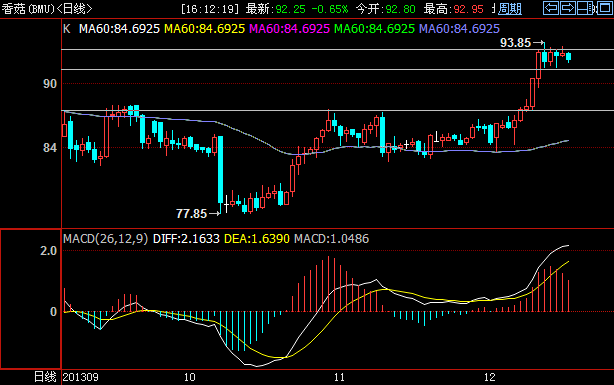Click the right arrow navigation icon

pyautogui.click(x=567, y=8)
